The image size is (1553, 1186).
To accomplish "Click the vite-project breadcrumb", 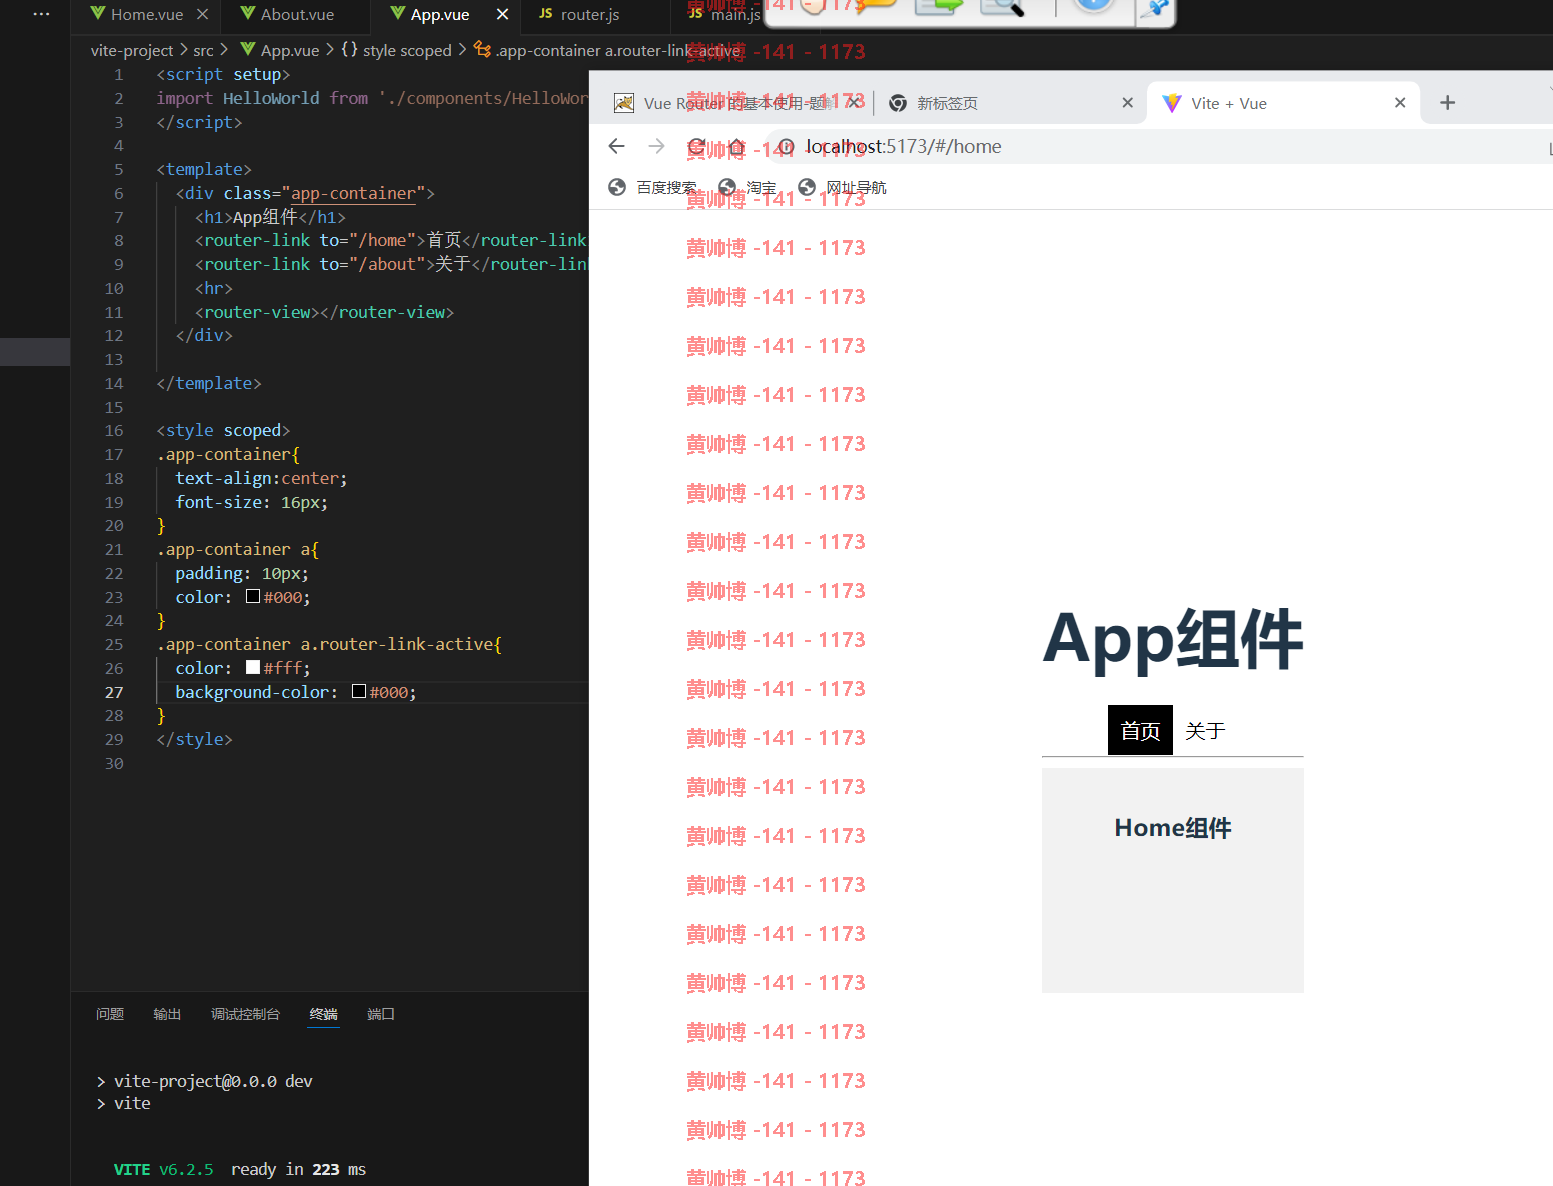I will [132, 50].
